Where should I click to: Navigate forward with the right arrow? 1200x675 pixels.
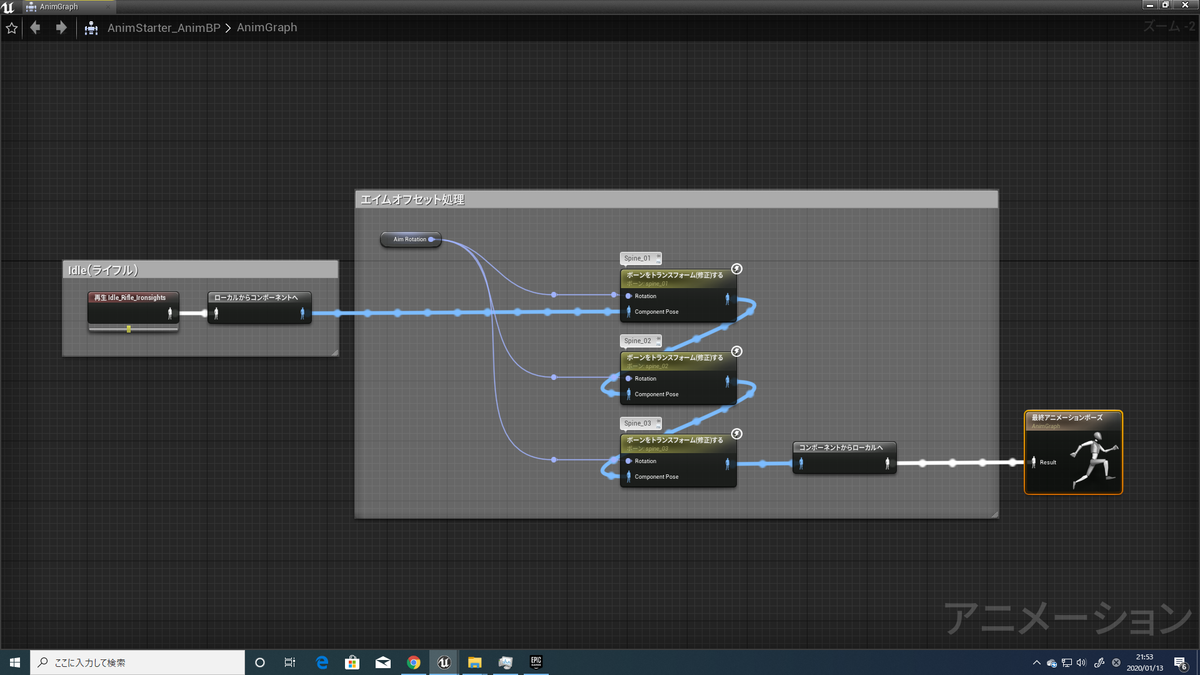(61, 28)
